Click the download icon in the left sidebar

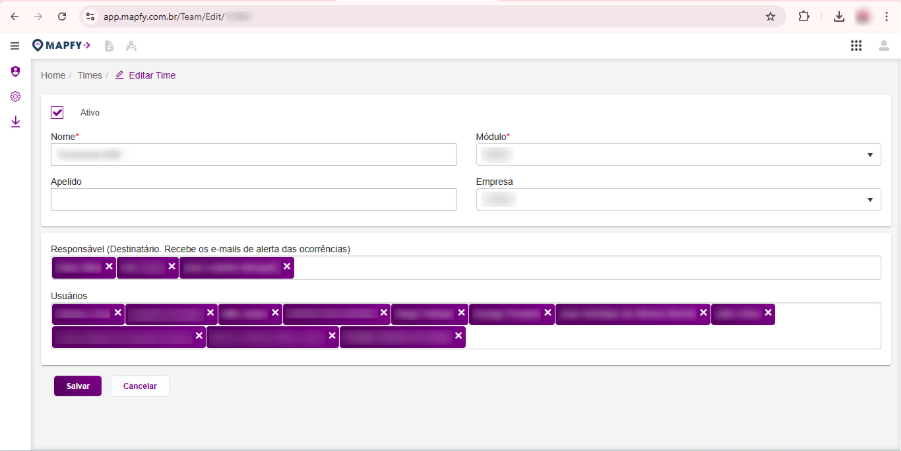(x=16, y=121)
